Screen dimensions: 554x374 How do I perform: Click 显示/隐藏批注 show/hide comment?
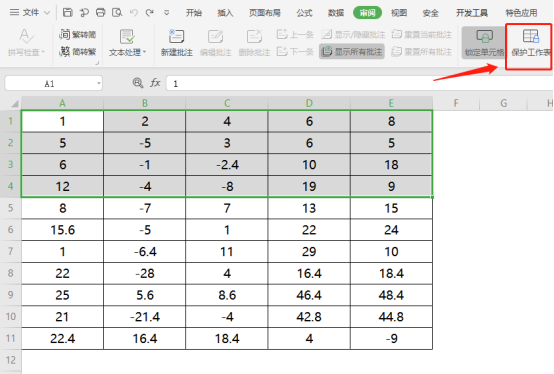(x=353, y=34)
